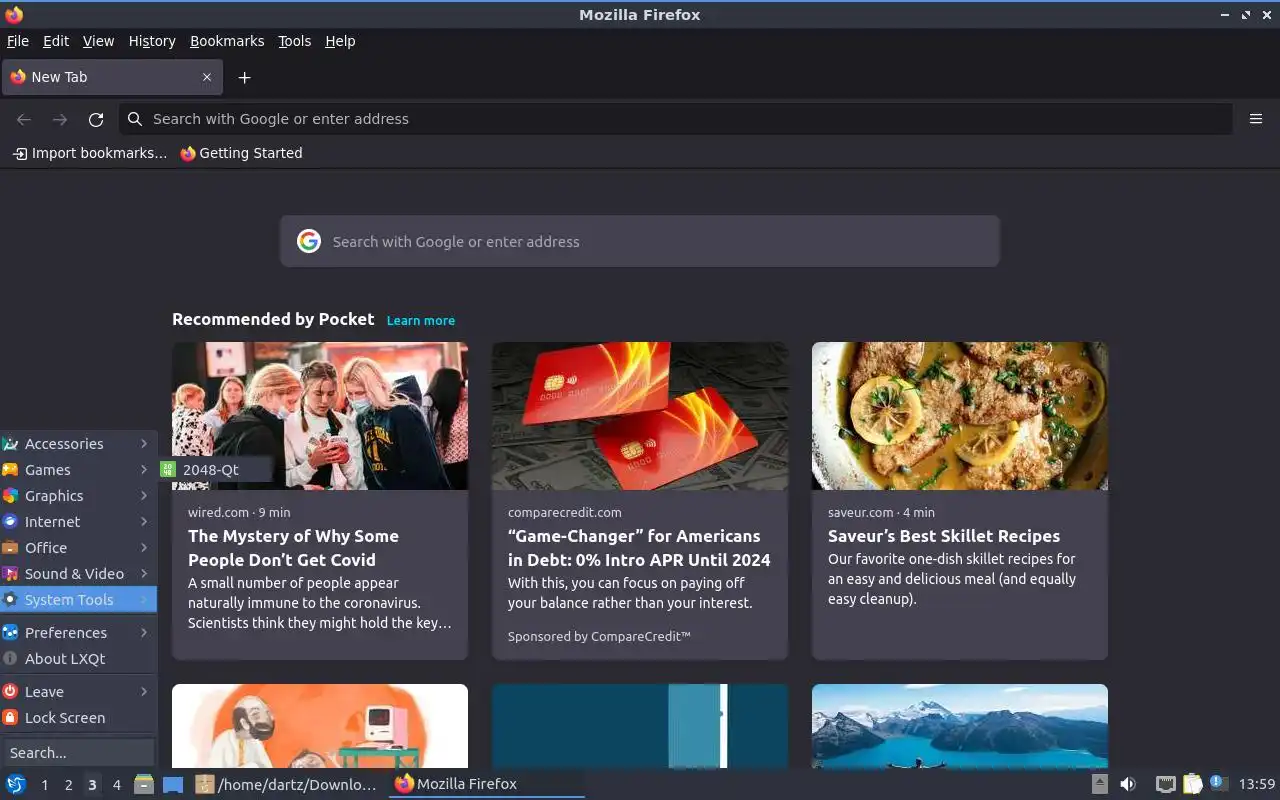Image resolution: width=1280 pixels, height=800 pixels.
Task: Expand the Games submenu
Action: coord(78,470)
